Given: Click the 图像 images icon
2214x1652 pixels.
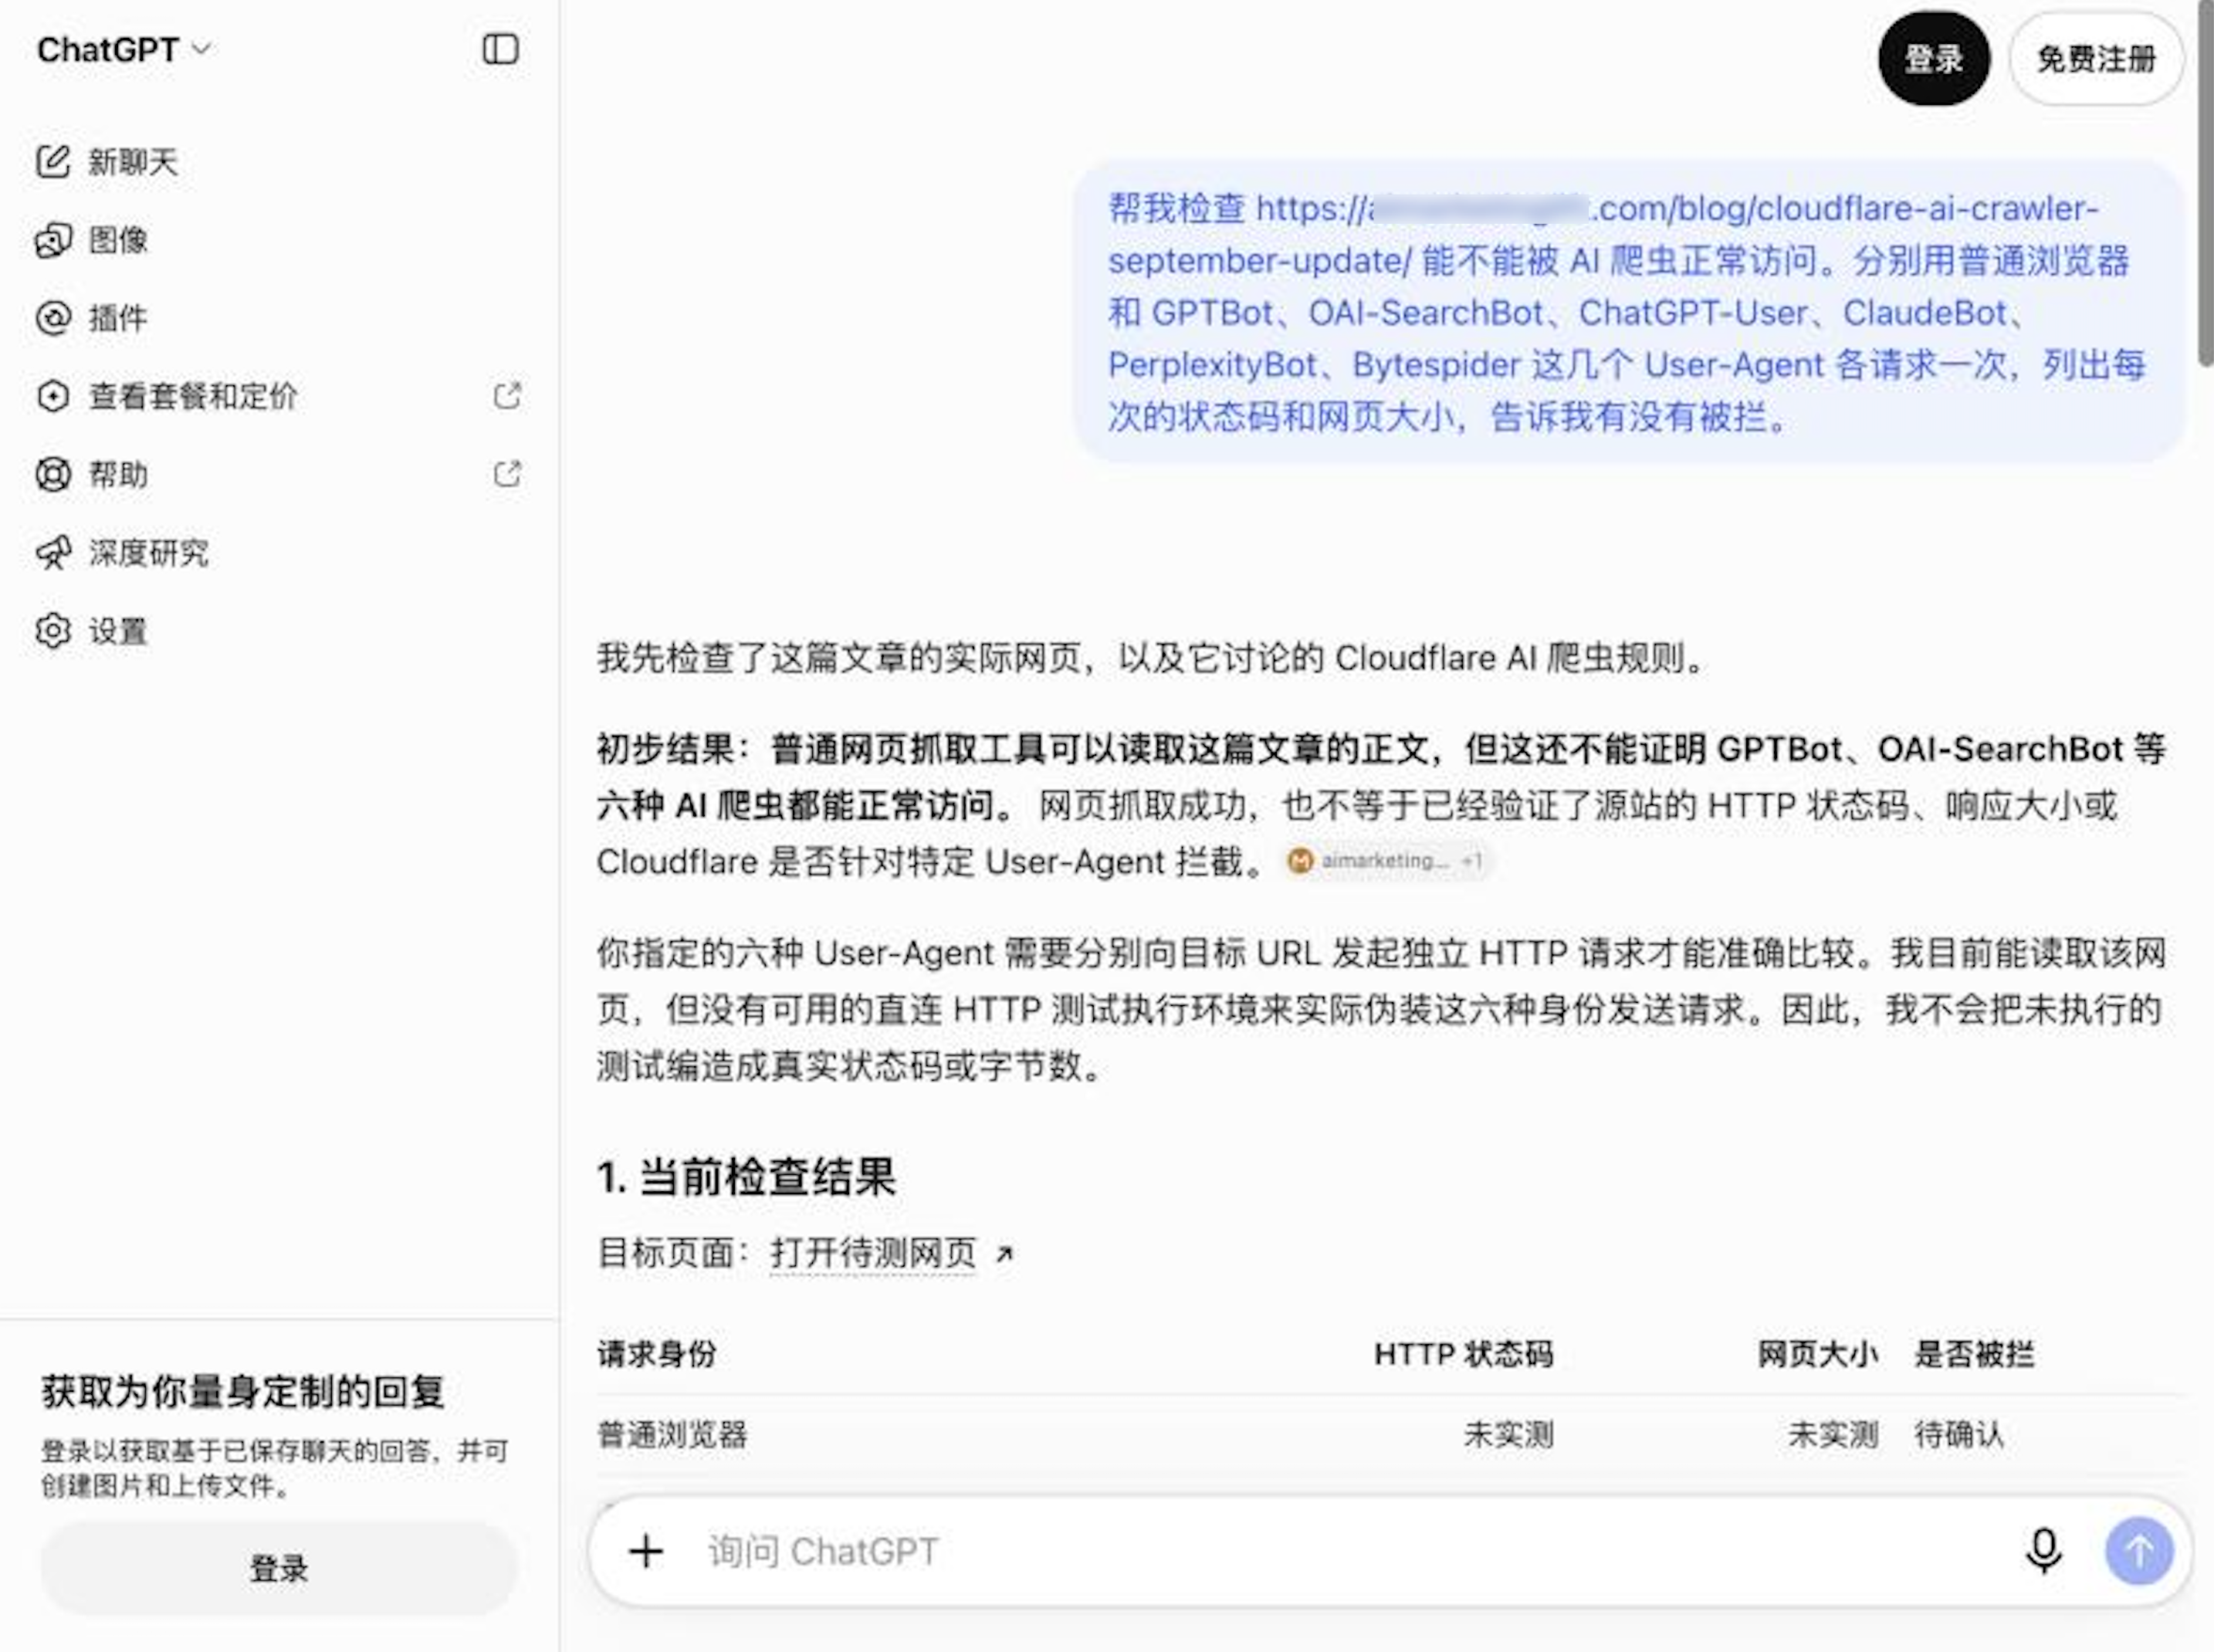Looking at the screenshot, I should pyautogui.click(x=53, y=240).
